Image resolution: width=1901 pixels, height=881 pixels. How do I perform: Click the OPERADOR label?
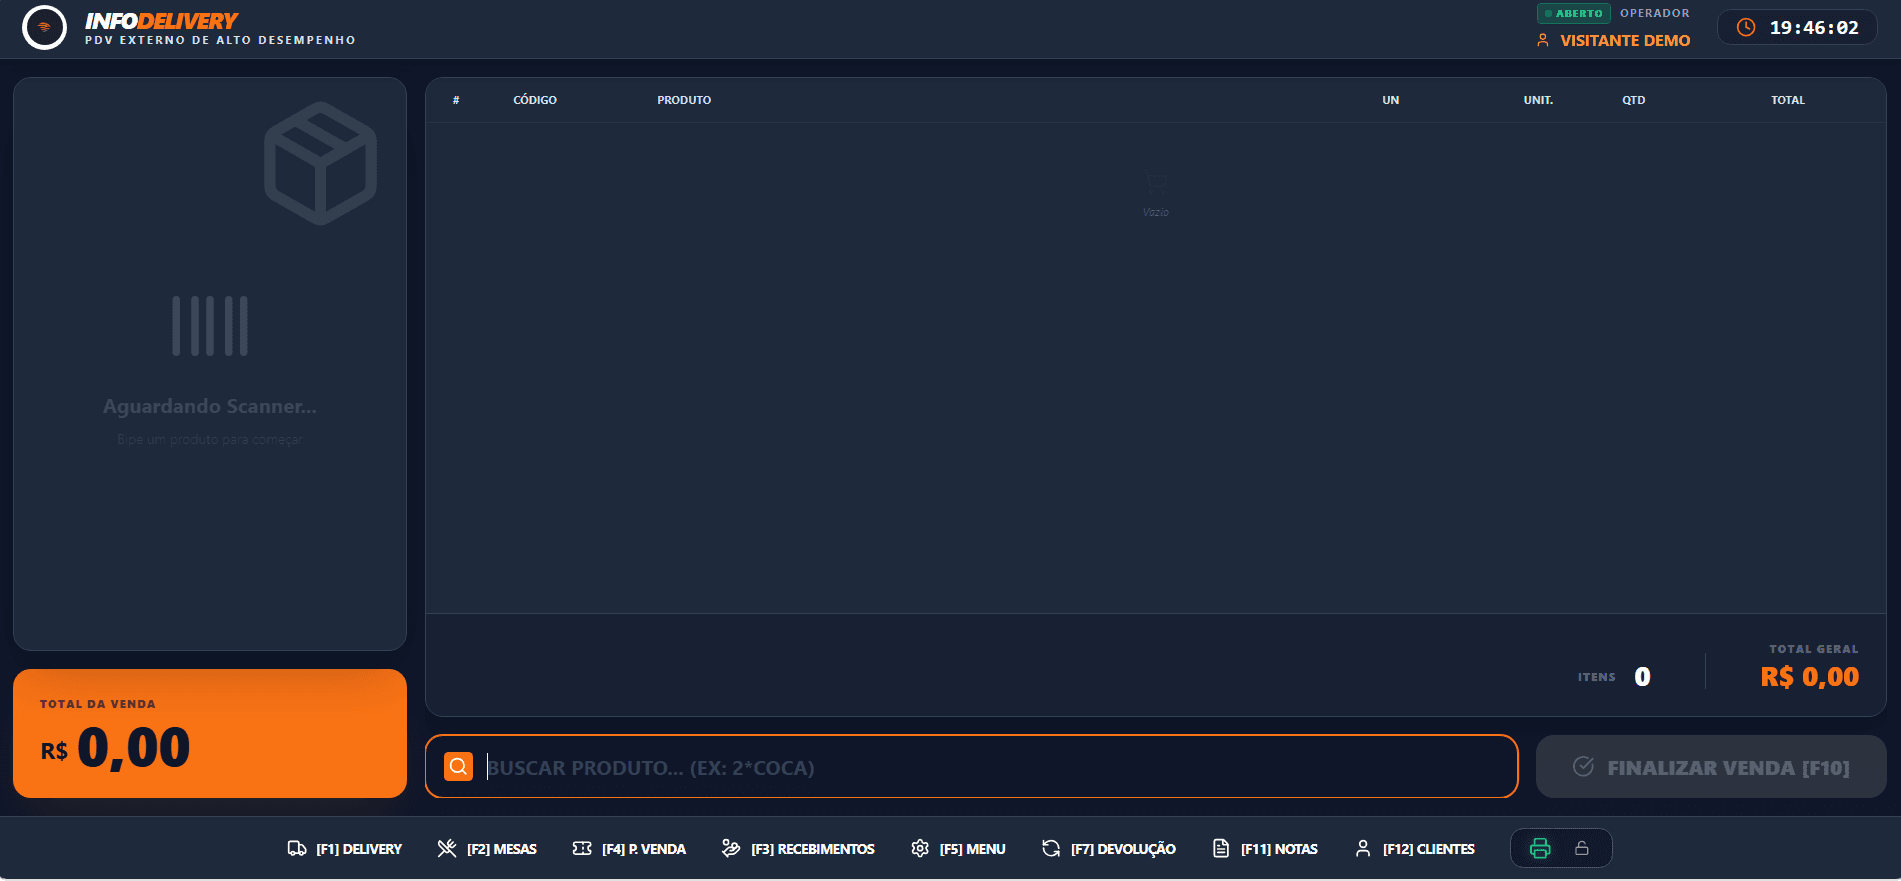(x=1655, y=13)
